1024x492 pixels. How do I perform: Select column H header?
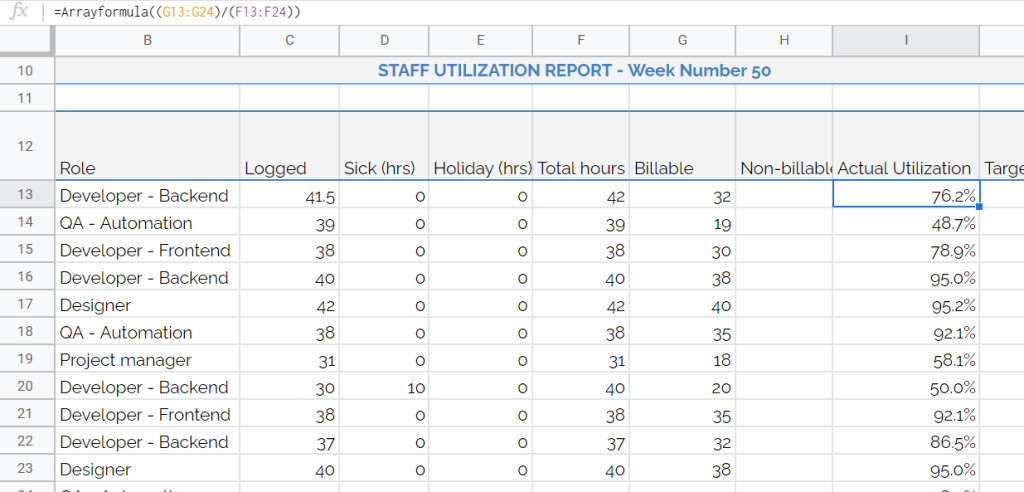(784, 41)
